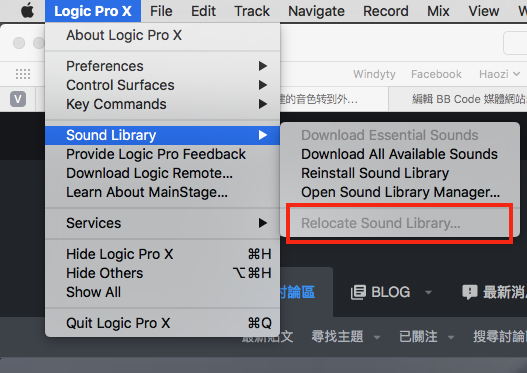Click Relocate Sound Library…
Viewport: 527px width, 373px height.
pyautogui.click(x=400, y=223)
